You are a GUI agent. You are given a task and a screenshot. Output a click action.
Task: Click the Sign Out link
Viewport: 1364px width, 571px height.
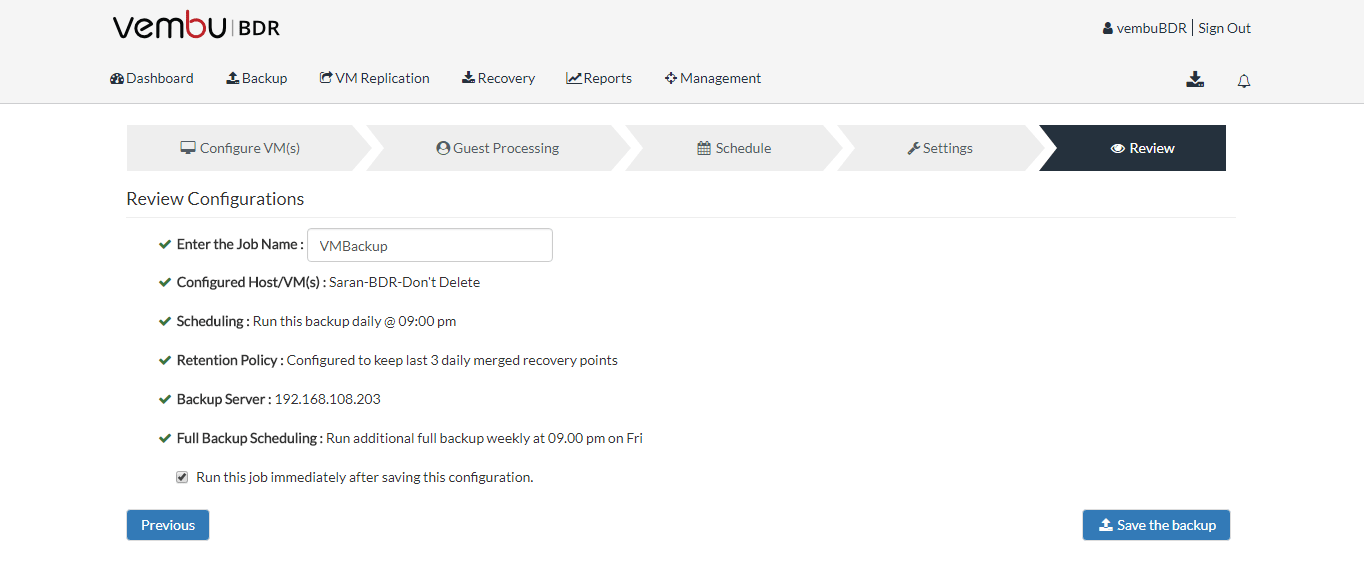[x=1224, y=28]
